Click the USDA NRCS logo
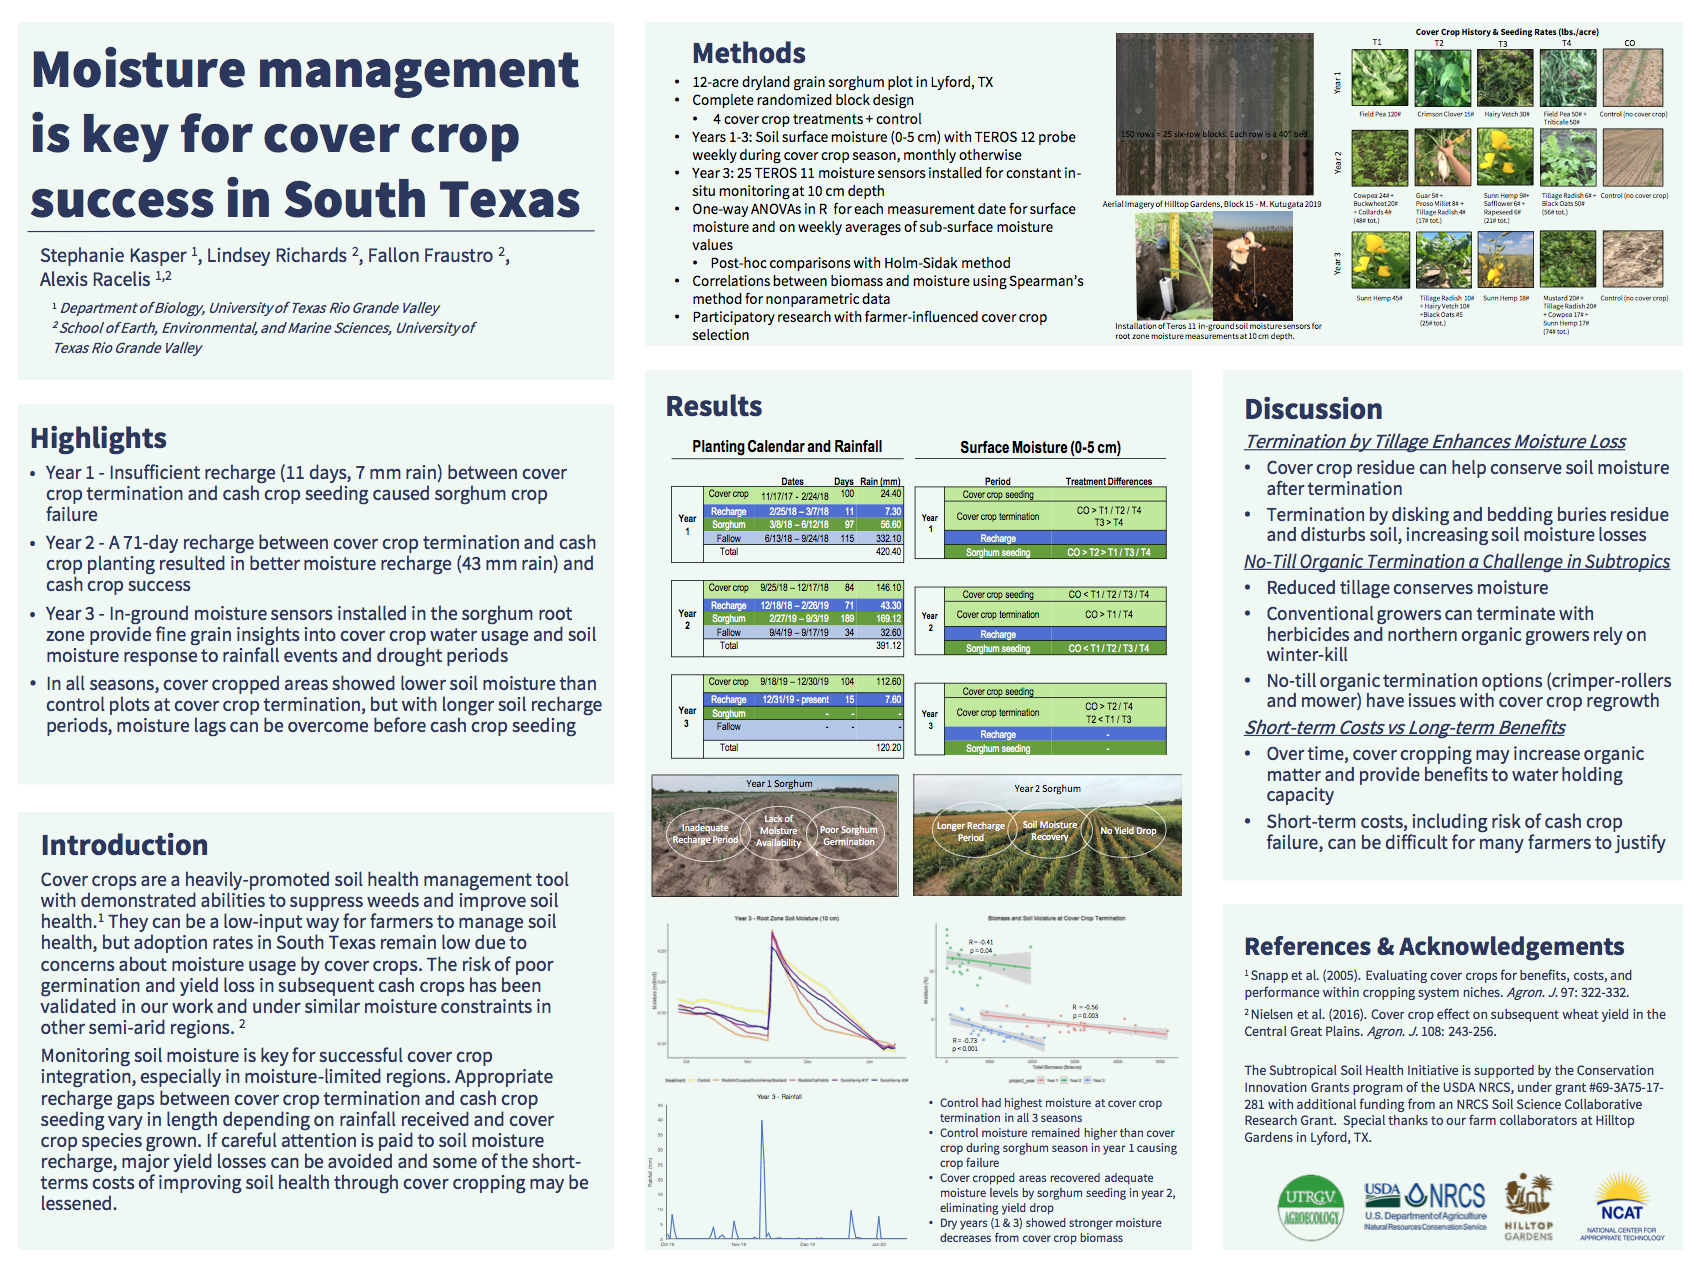The image size is (1705, 1274). pos(1425,1205)
